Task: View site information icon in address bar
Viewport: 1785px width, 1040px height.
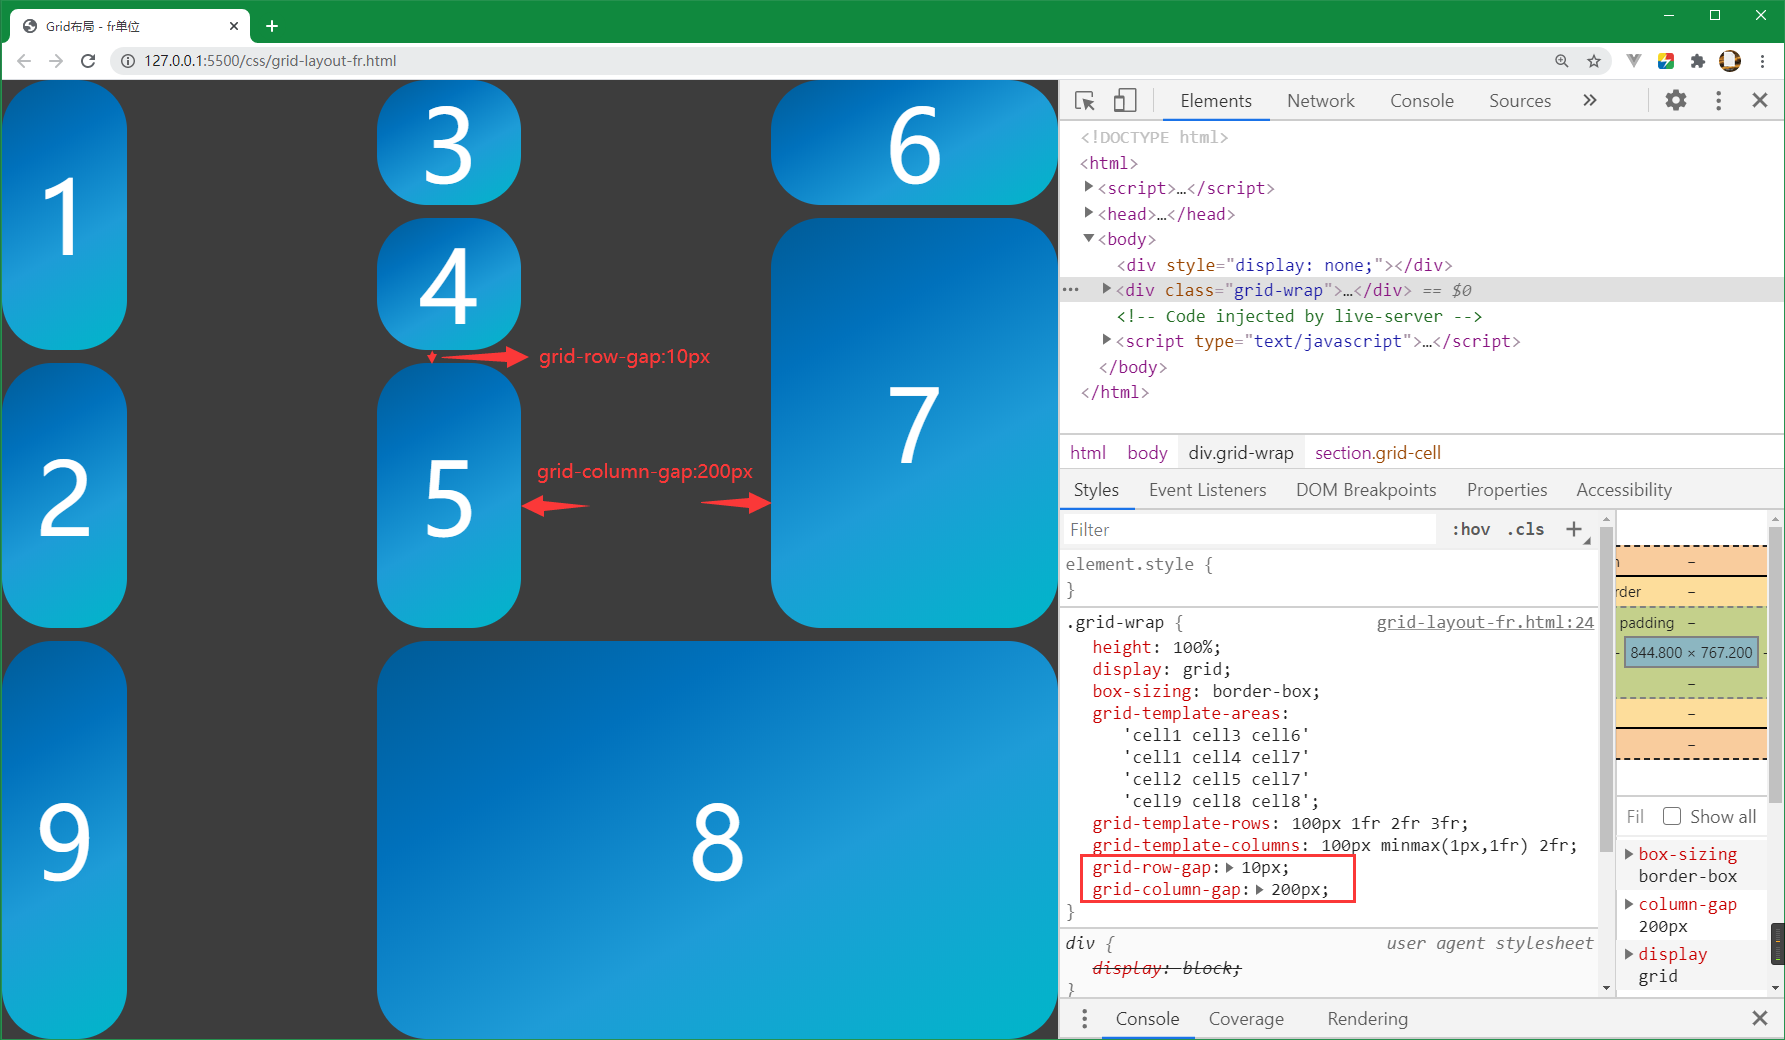Action: point(128,61)
